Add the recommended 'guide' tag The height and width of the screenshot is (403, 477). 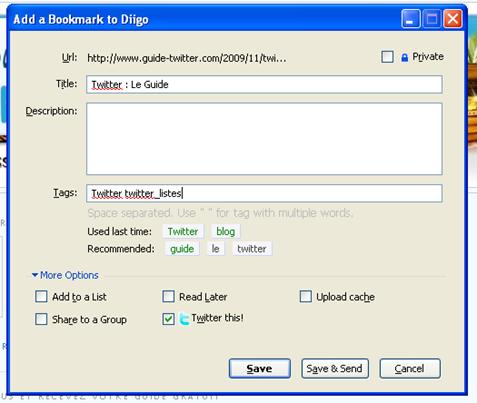[182, 249]
